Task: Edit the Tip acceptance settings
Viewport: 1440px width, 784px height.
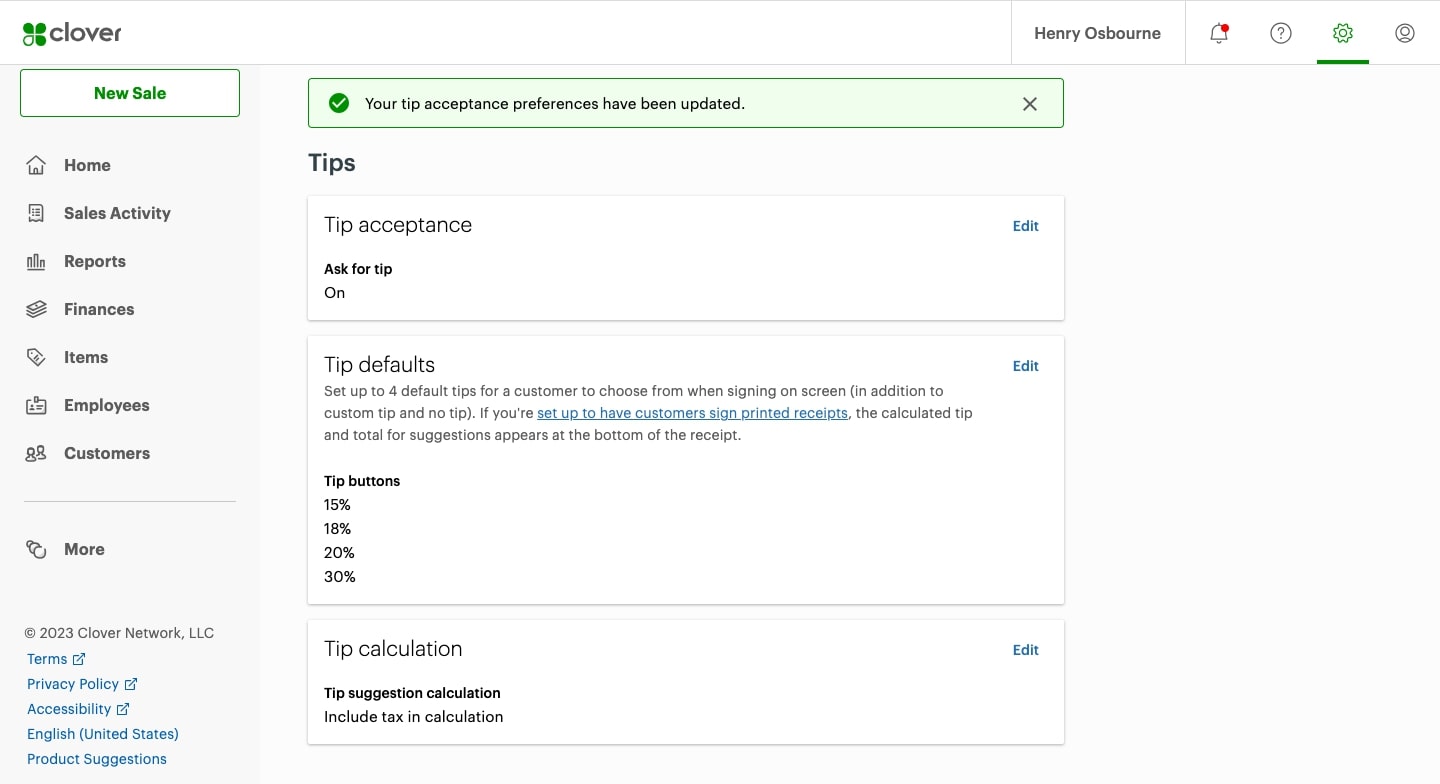Action: pyautogui.click(x=1026, y=226)
